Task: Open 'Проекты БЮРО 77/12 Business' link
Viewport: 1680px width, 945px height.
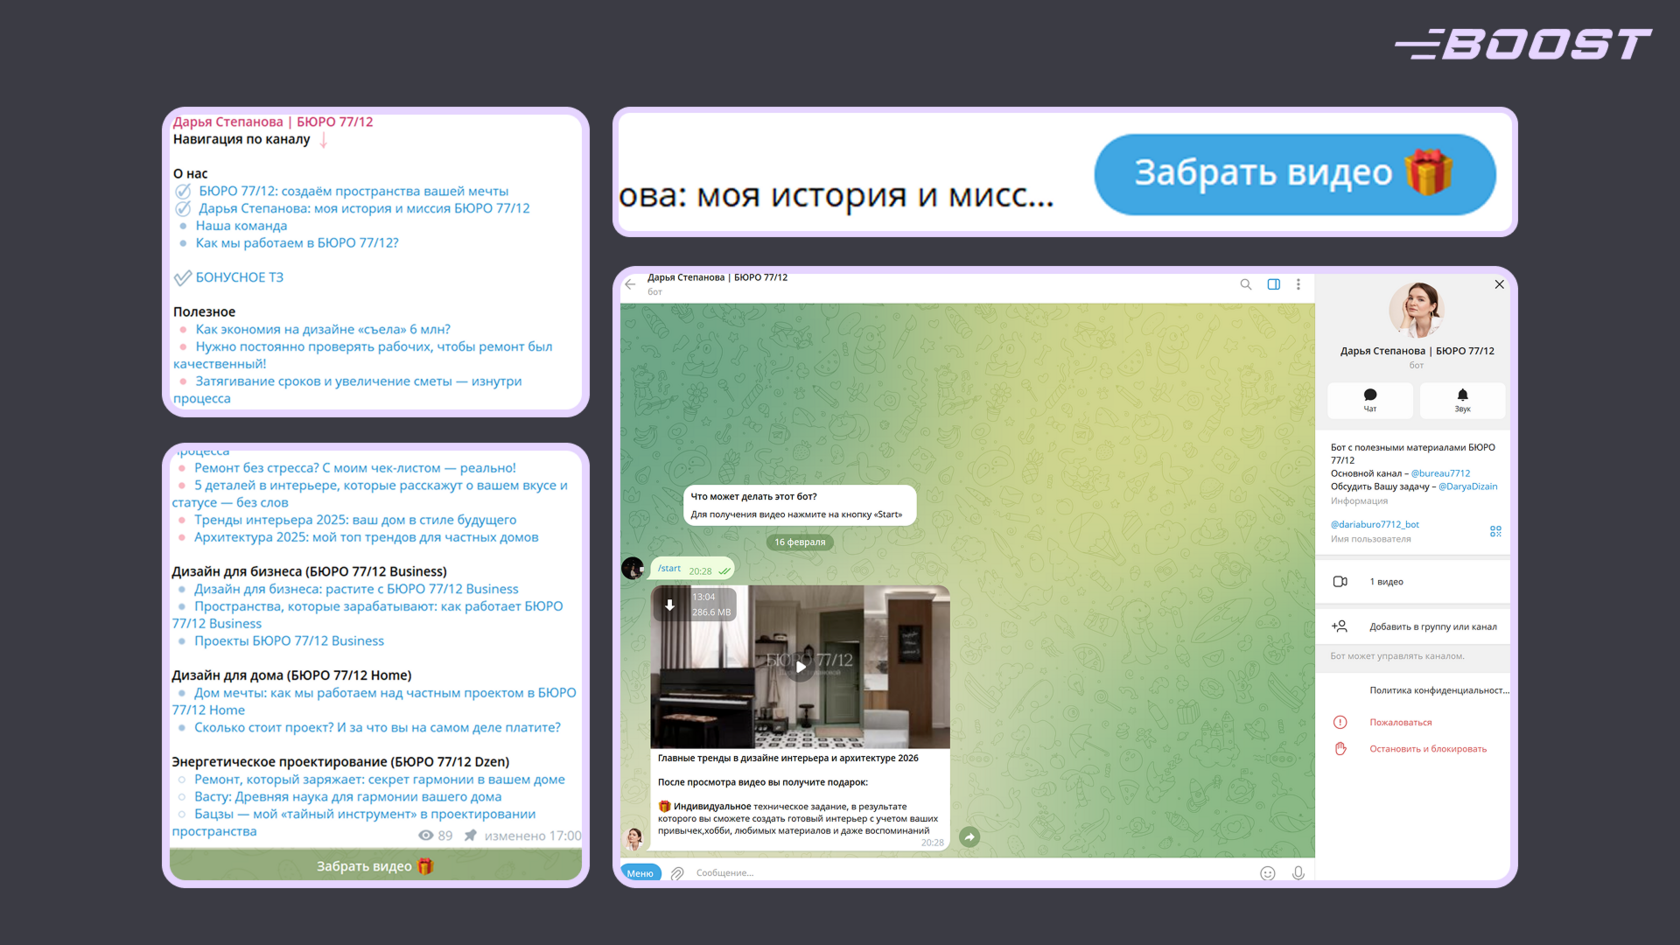Action: pyautogui.click(x=289, y=641)
